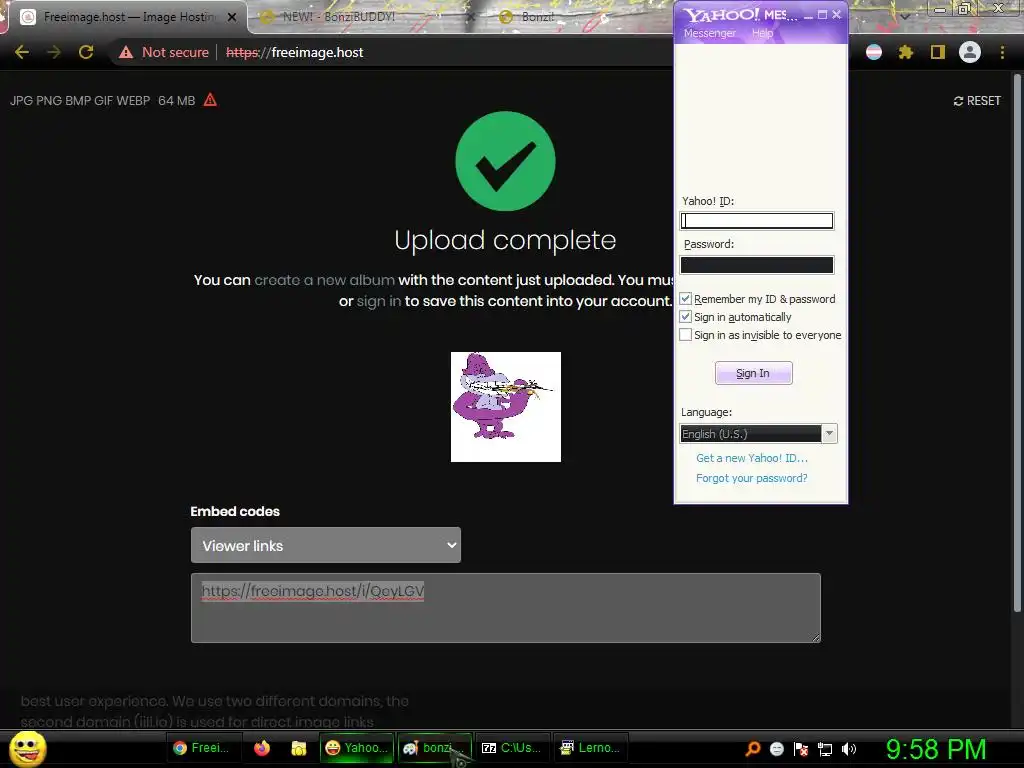Image resolution: width=1024 pixels, height=768 pixels.
Task: Open Chrome's three-dot menu
Action: coord(1002,52)
